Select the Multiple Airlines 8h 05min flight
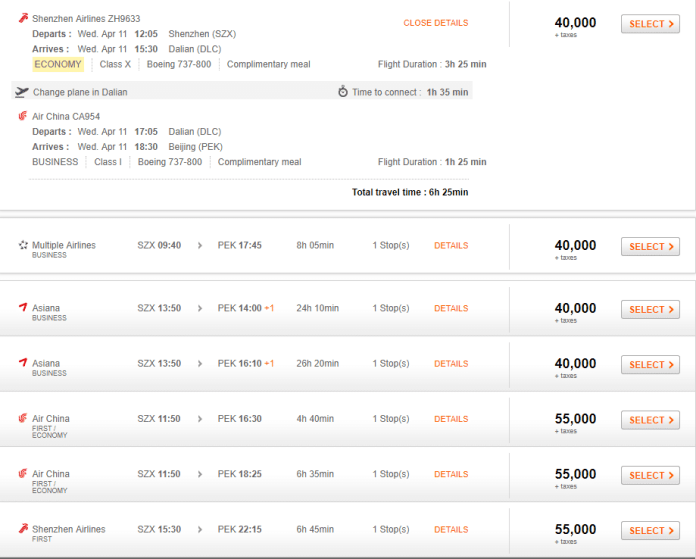Image resolution: width=696 pixels, height=559 pixels. point(650,246)
